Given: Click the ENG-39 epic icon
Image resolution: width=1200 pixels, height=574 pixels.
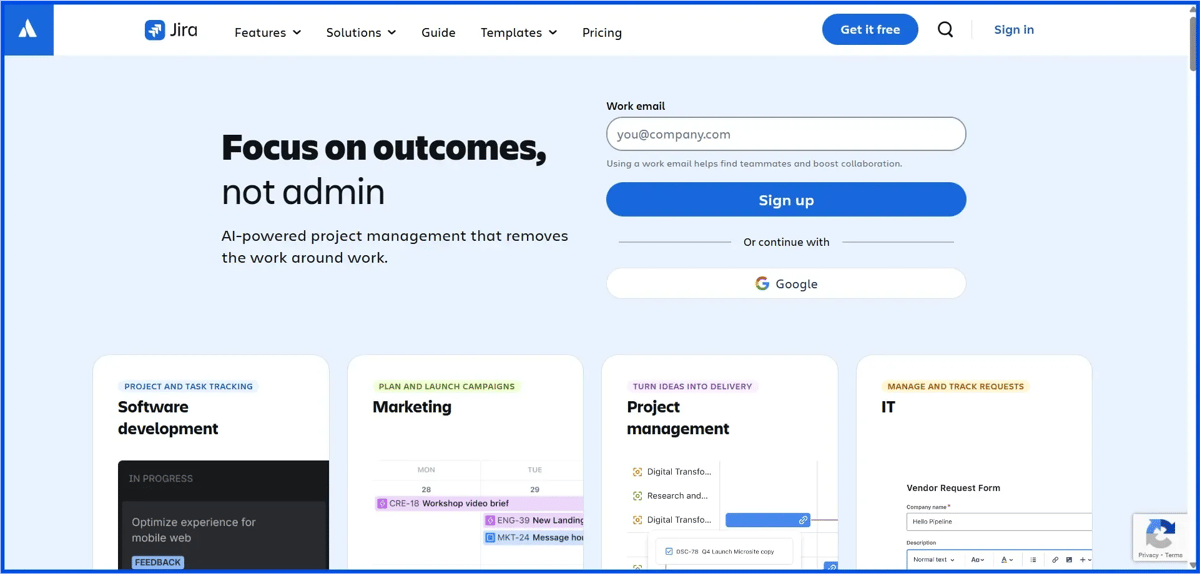Looking at the screenshot, I should [490, 520].
